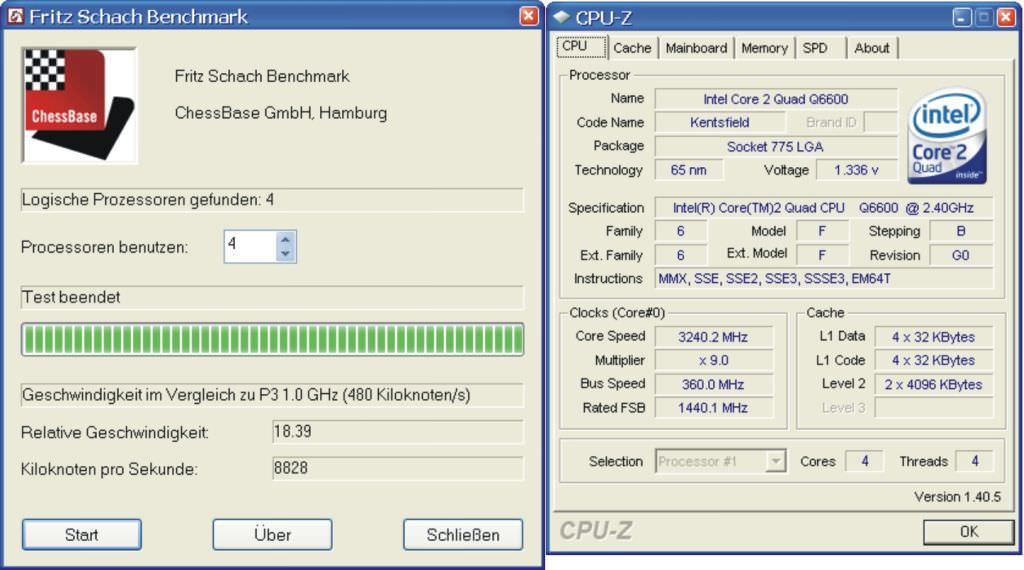Image resolution: width=1024 pixels, height=570 pixels.
Task: Click the Logische Prozessoren gefunden: 4 field
Action: coord(272,200)
